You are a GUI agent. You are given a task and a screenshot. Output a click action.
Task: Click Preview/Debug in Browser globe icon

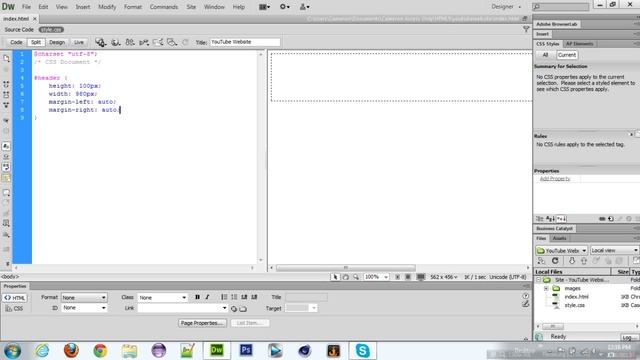pos(116,42)
